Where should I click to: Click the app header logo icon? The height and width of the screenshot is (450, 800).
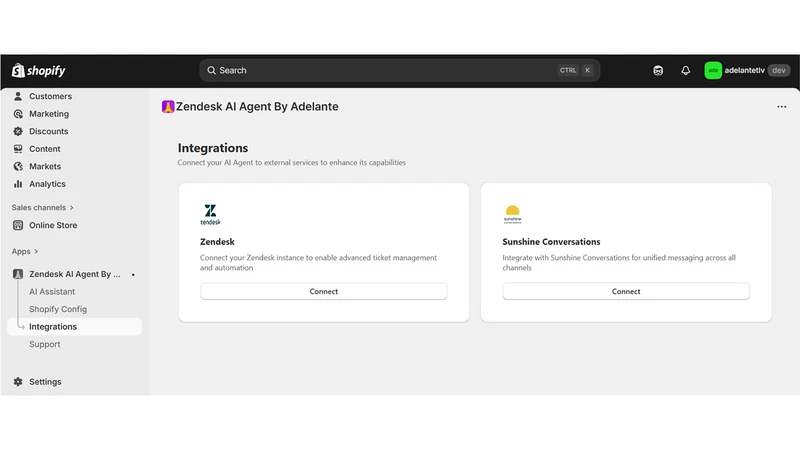tap(168, 107)
